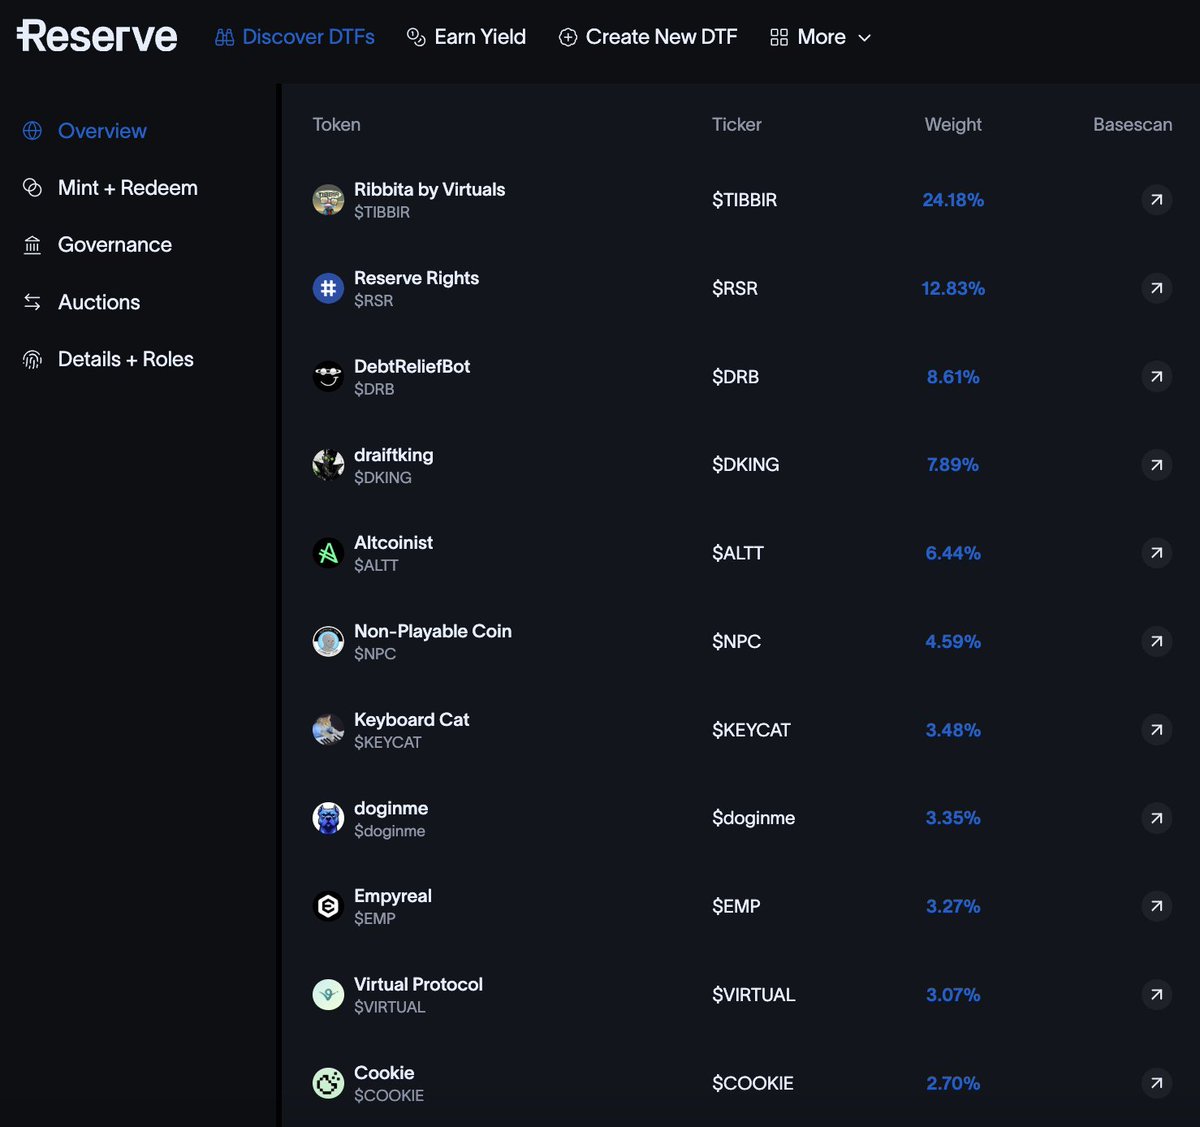Screen dimensions: 1200x1127
Task: Click the Cookie token logo
Action: point(328,1083)
